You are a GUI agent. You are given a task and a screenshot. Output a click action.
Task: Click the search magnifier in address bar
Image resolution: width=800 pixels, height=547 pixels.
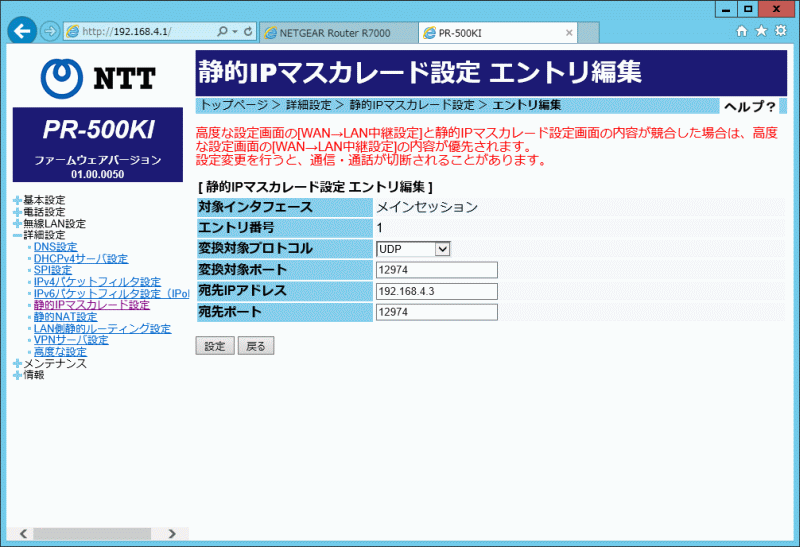[x=222, y=32]
